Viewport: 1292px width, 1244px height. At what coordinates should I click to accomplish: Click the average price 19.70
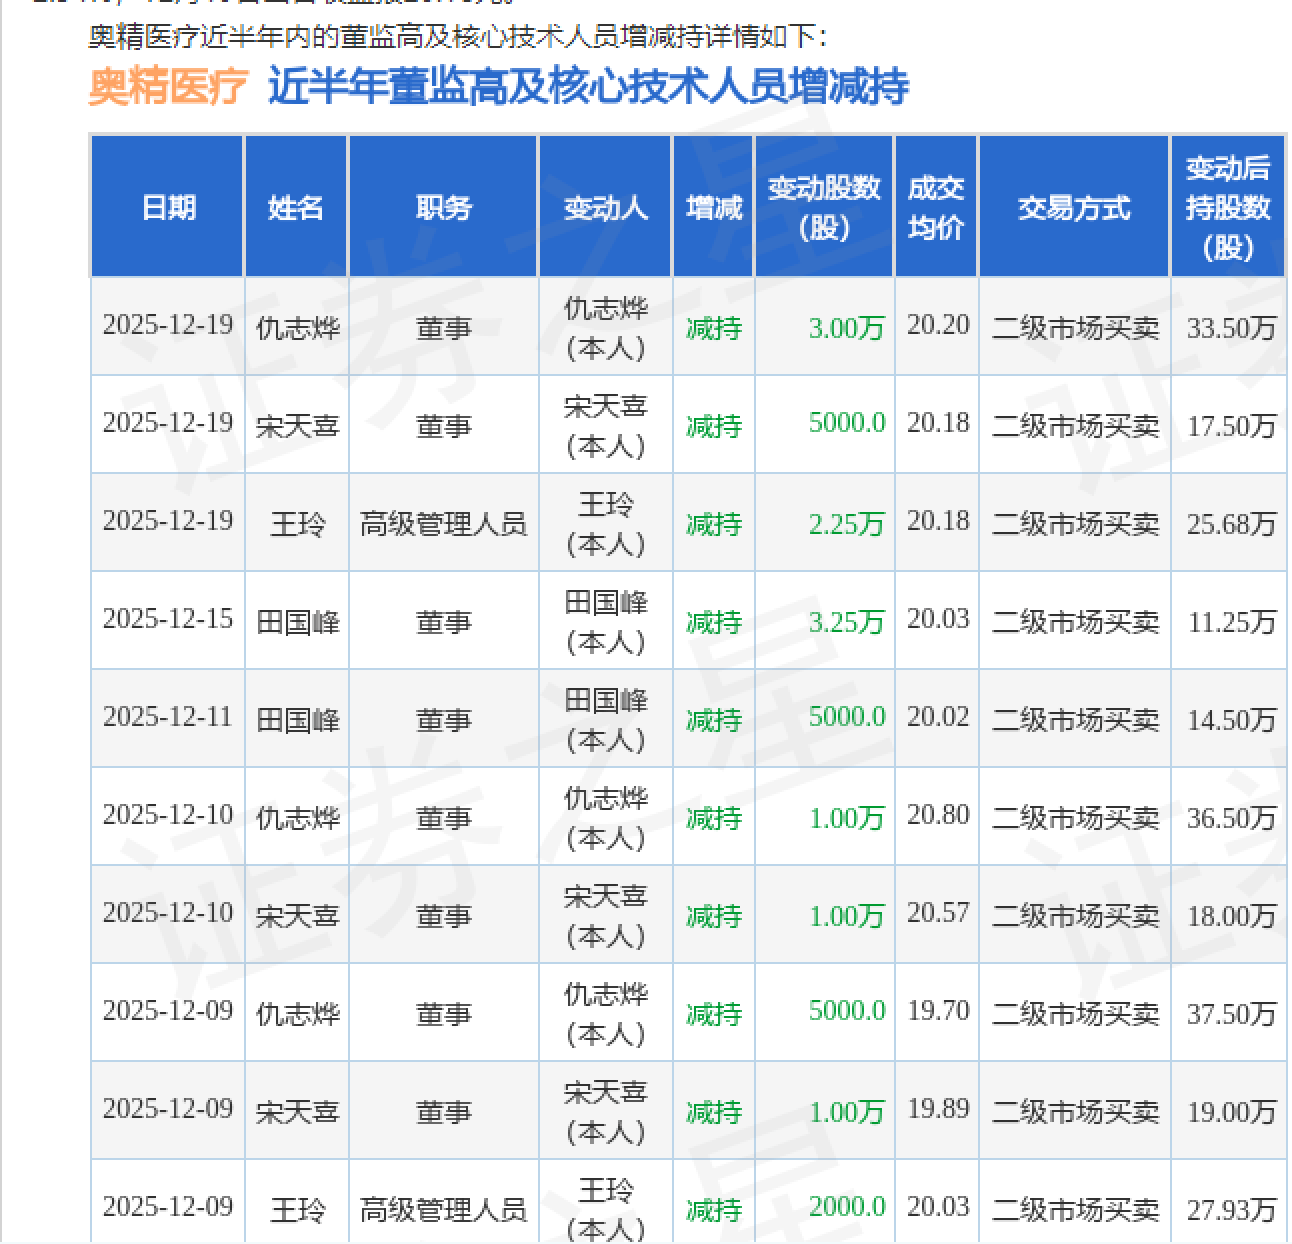pos(938,1011)
